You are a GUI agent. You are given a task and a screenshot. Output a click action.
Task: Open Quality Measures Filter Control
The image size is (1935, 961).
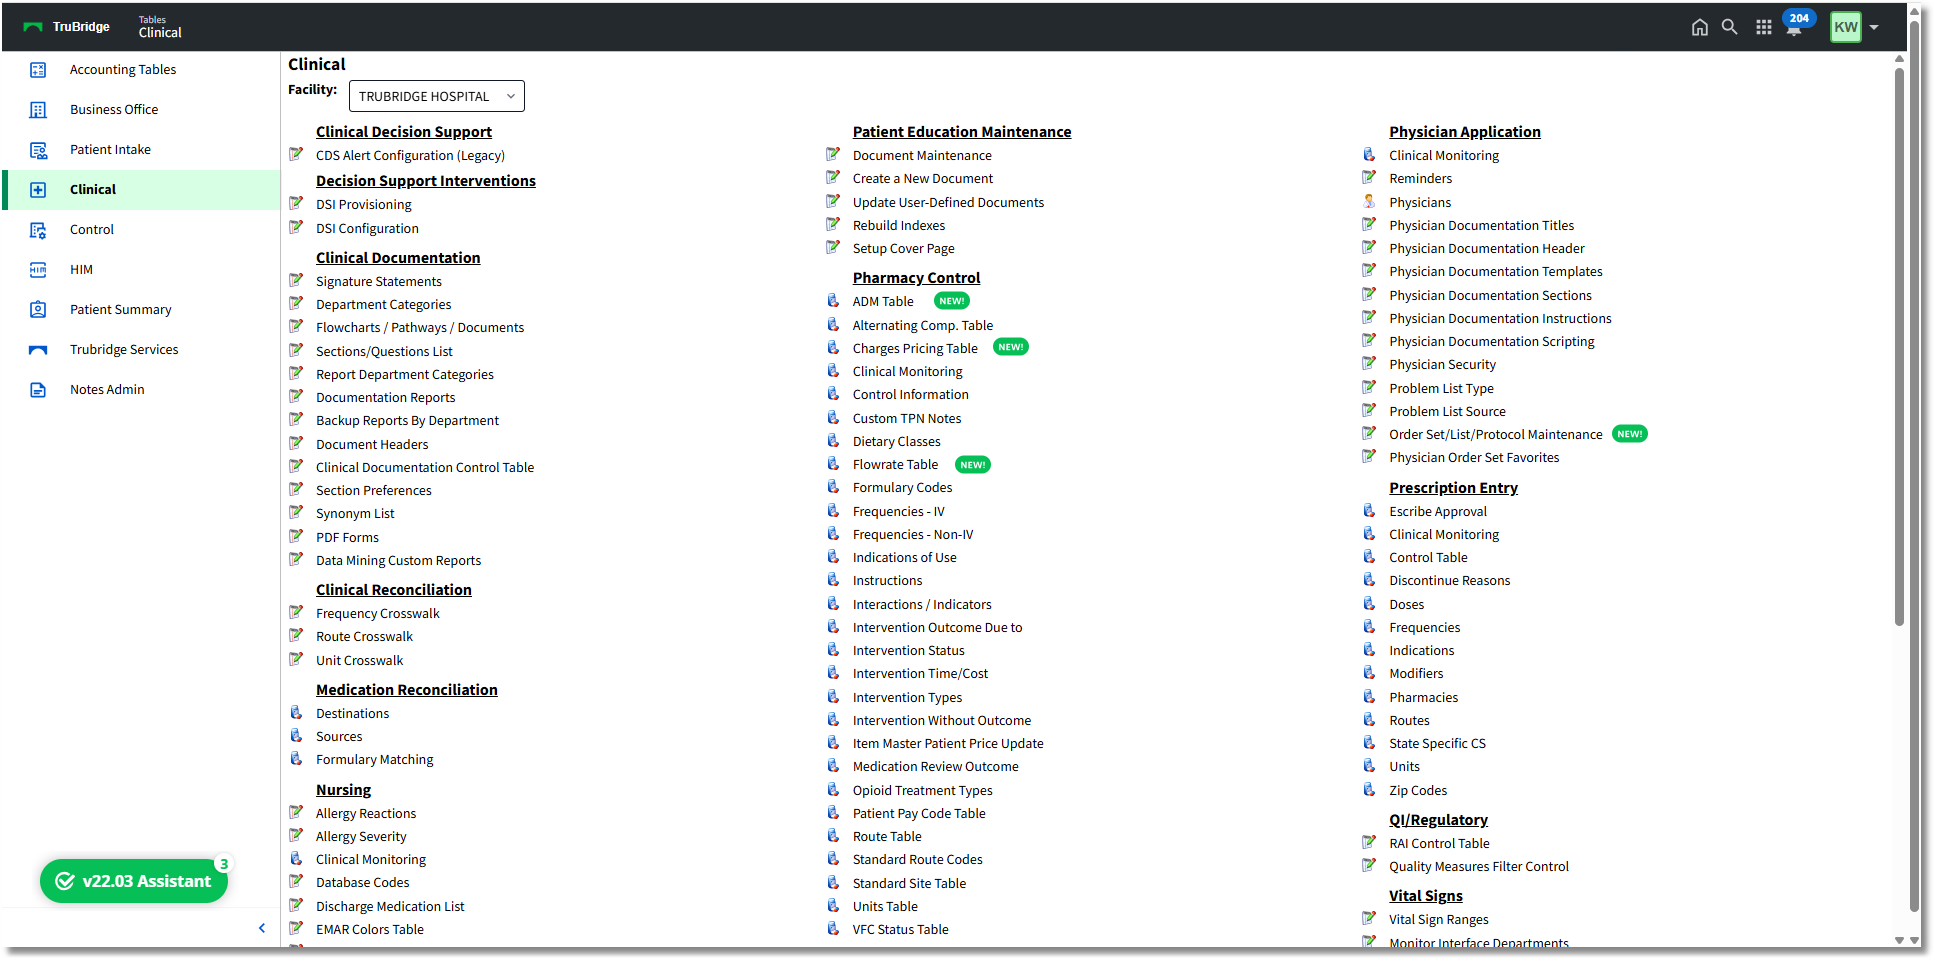click(x=1479, y=866)
